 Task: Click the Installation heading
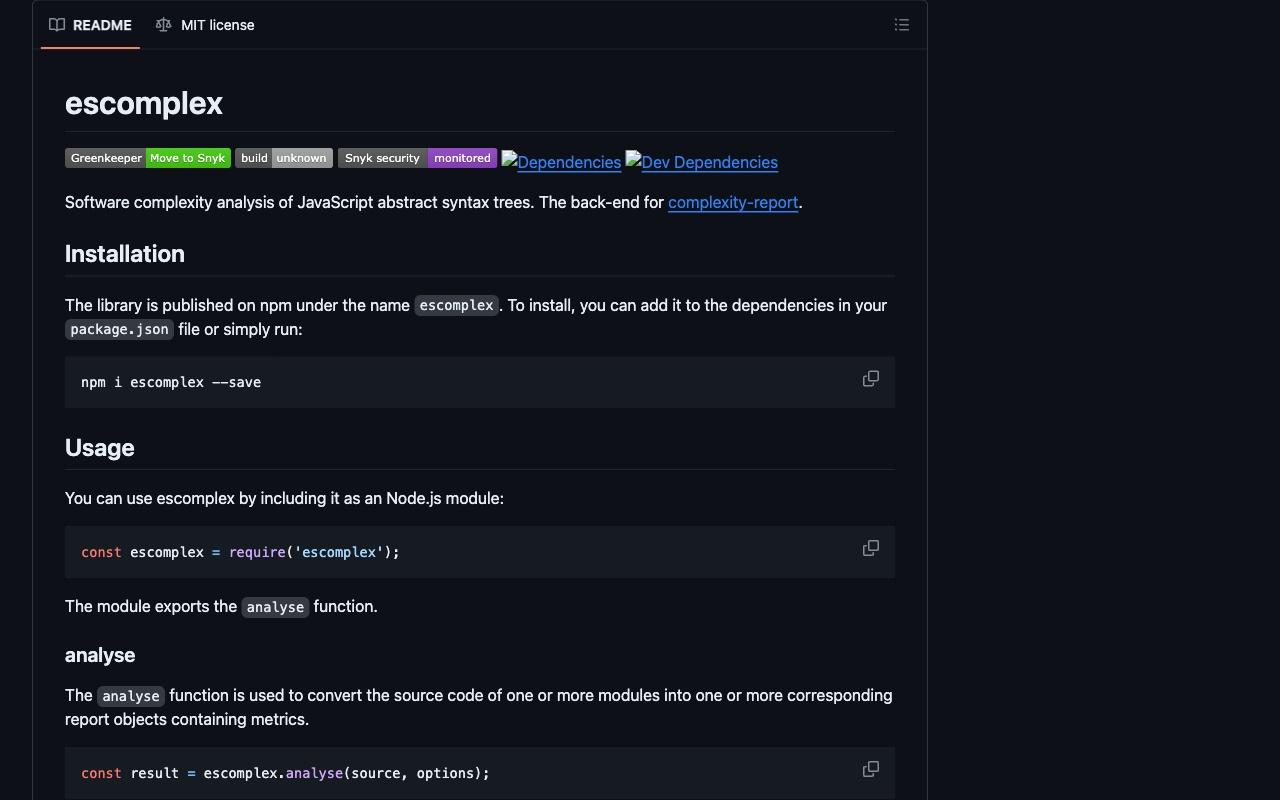point(125,254)
